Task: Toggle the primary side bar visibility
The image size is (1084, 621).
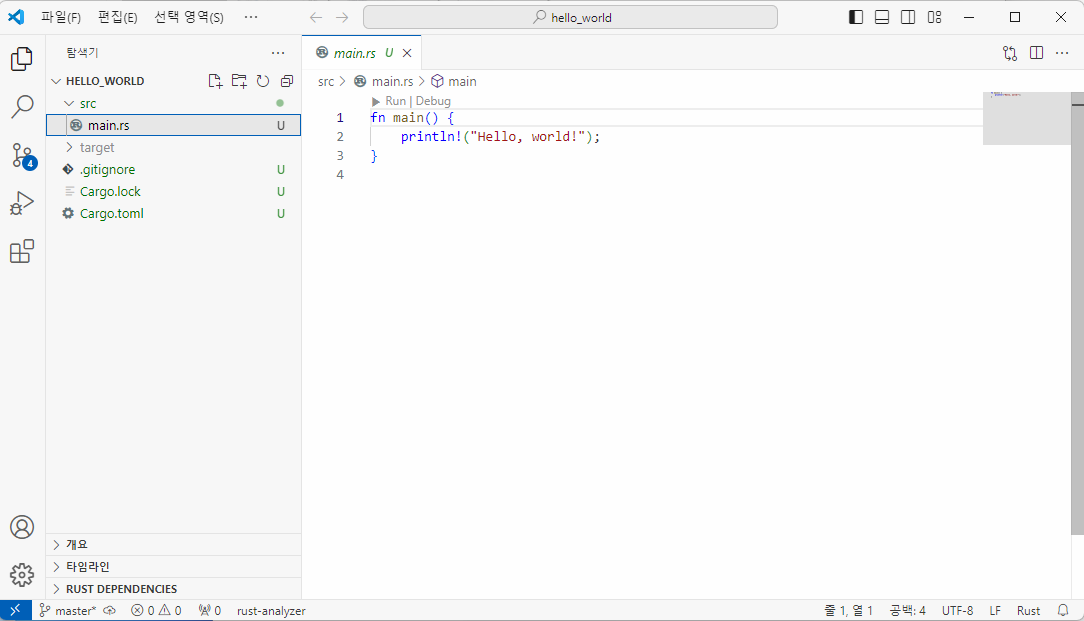Action: point(856,17)
